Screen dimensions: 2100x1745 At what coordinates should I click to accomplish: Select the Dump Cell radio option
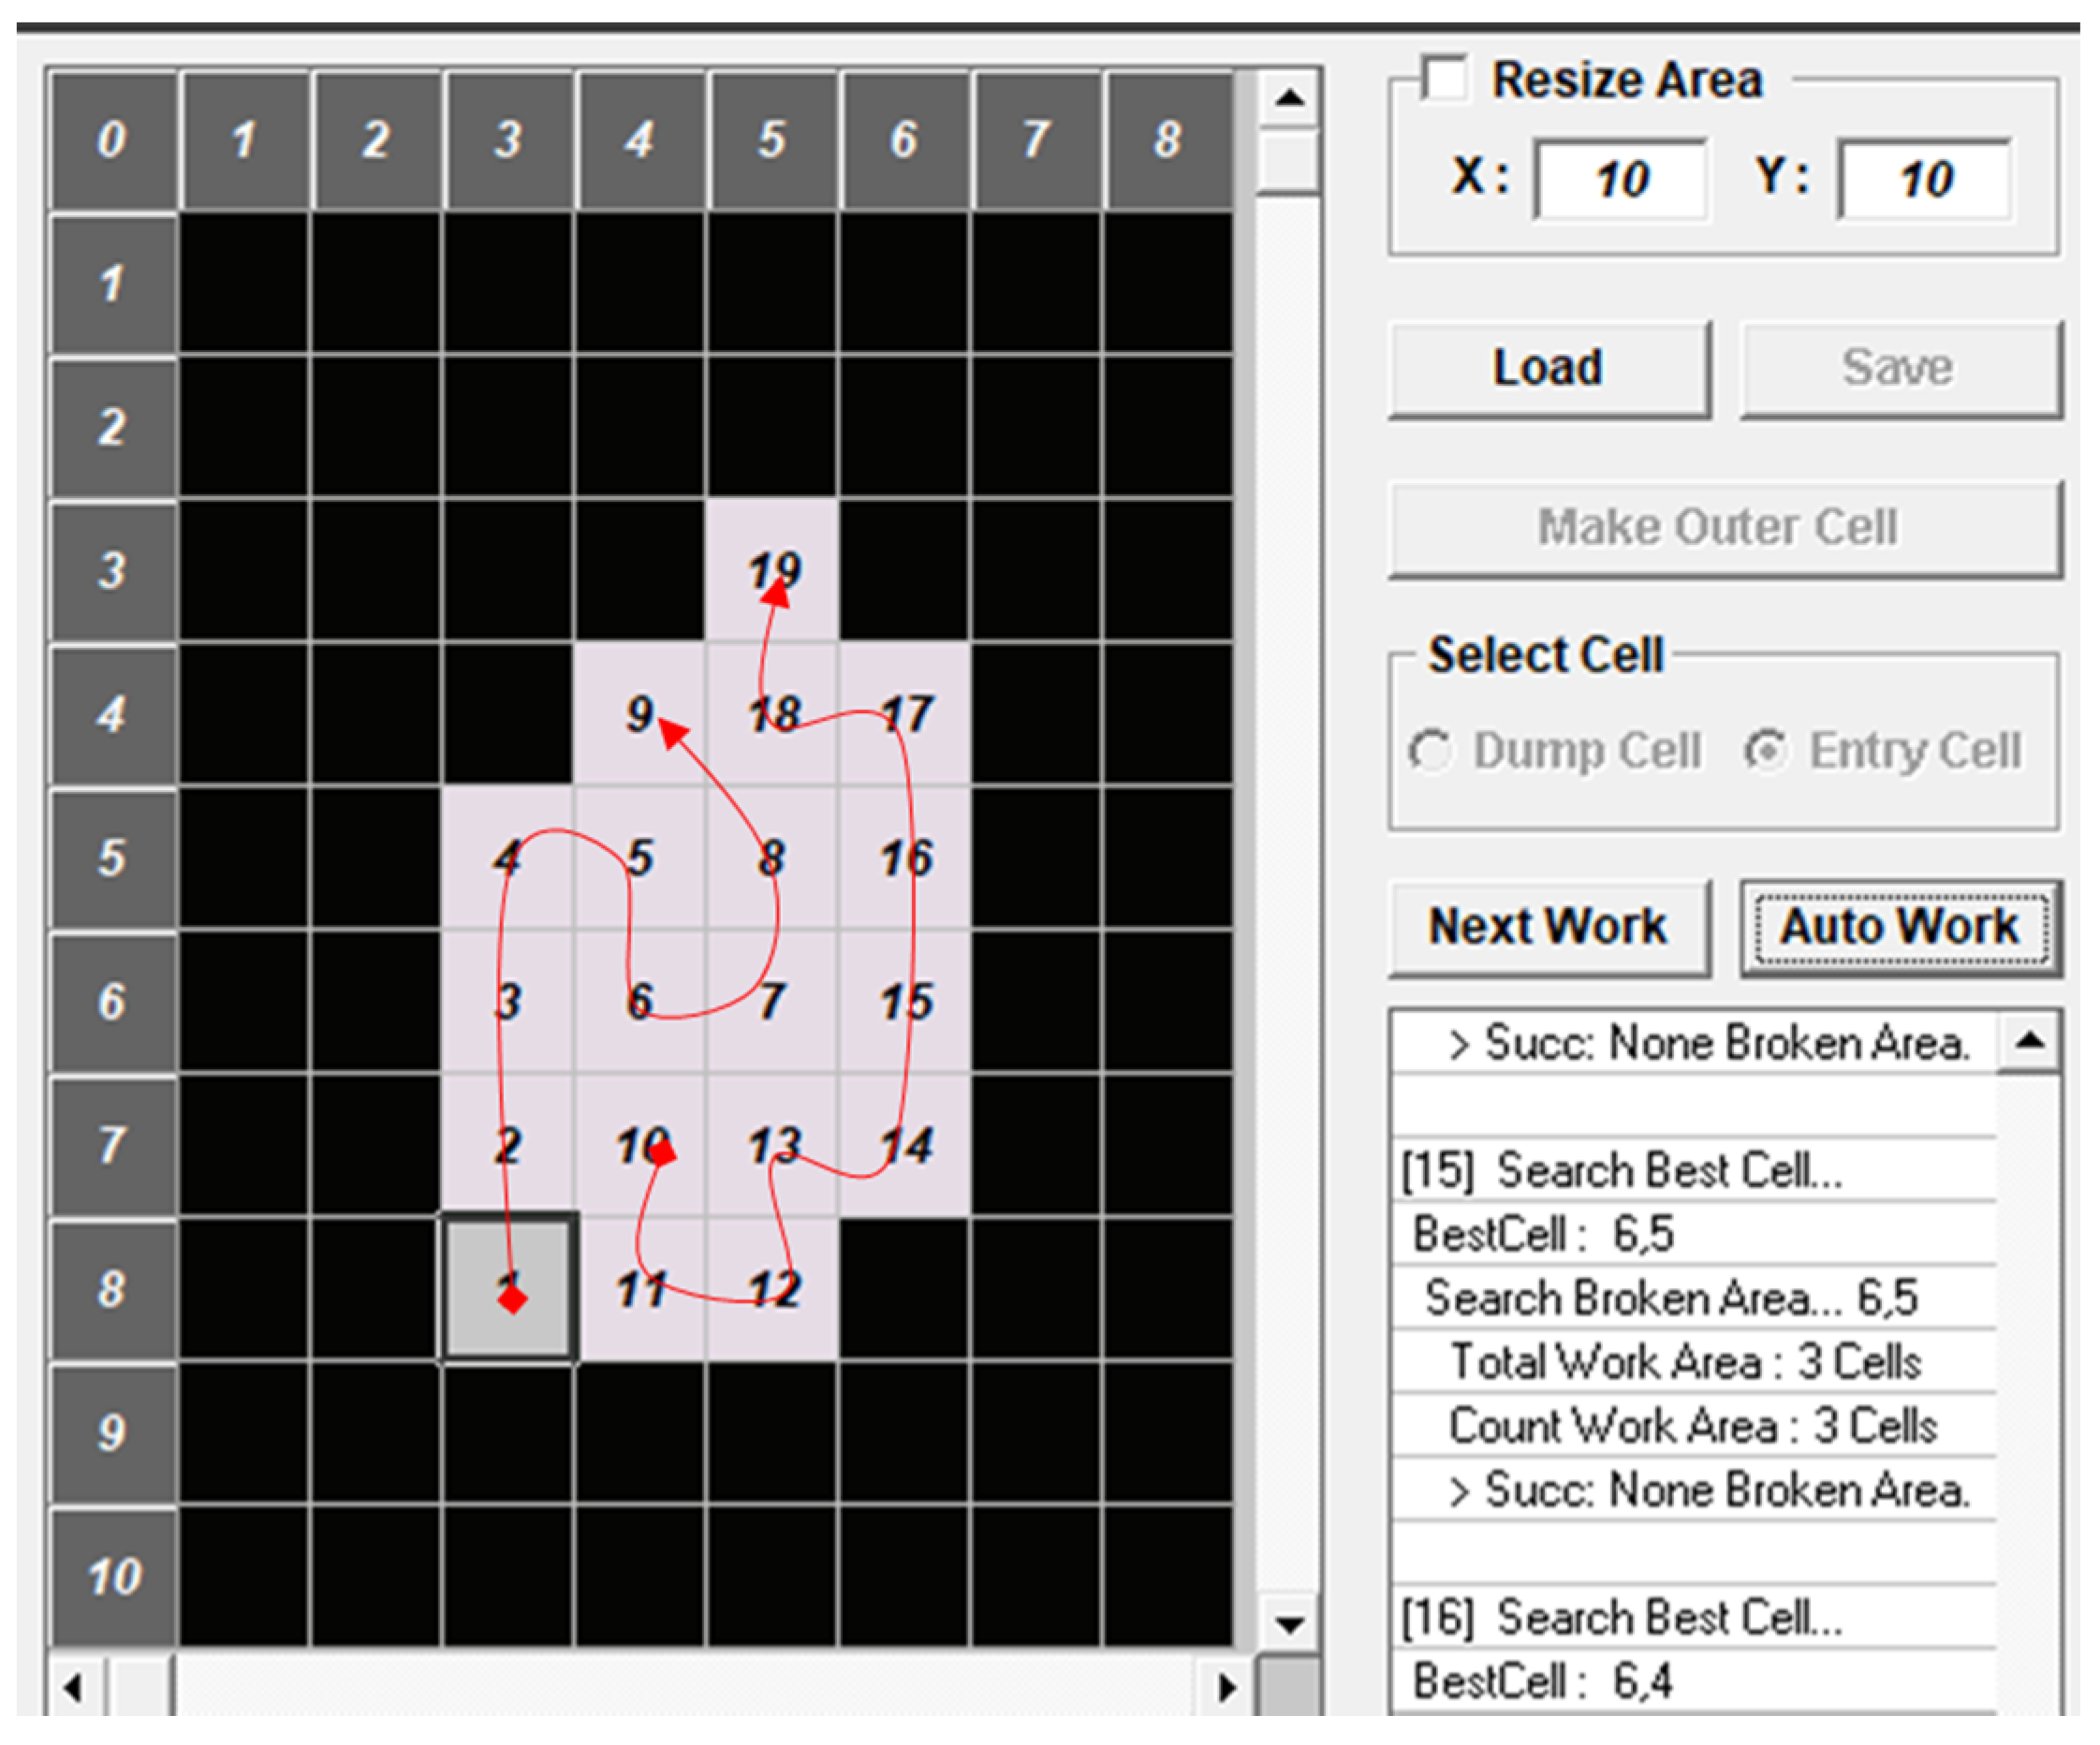tap(1430, 751)
